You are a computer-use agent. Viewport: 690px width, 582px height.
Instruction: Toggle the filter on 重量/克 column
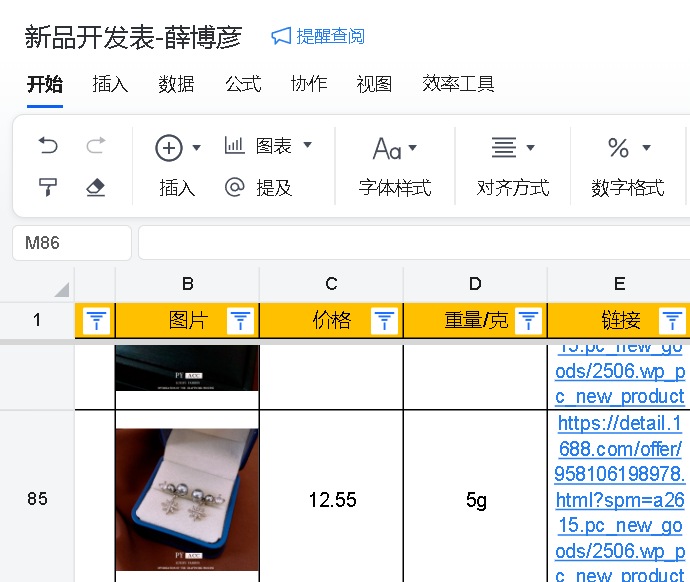coord(528,321)
